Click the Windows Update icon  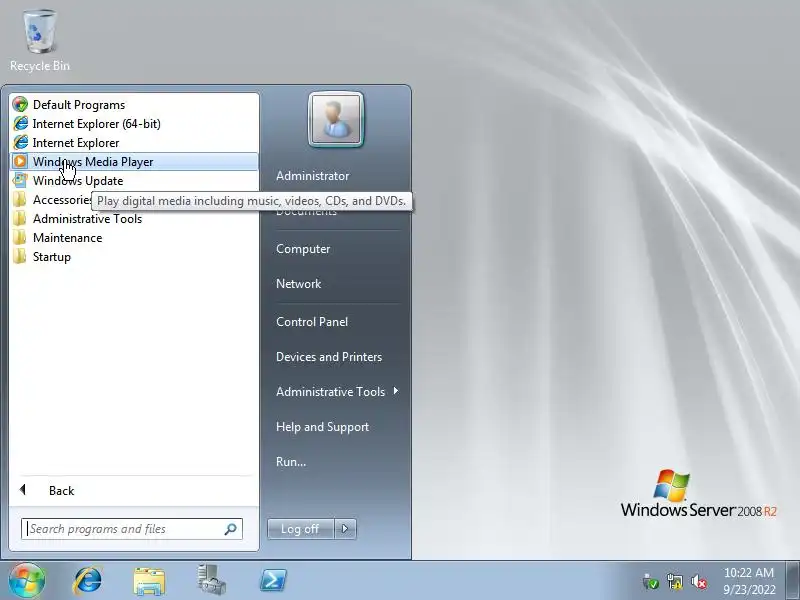(x=20, y=181)
